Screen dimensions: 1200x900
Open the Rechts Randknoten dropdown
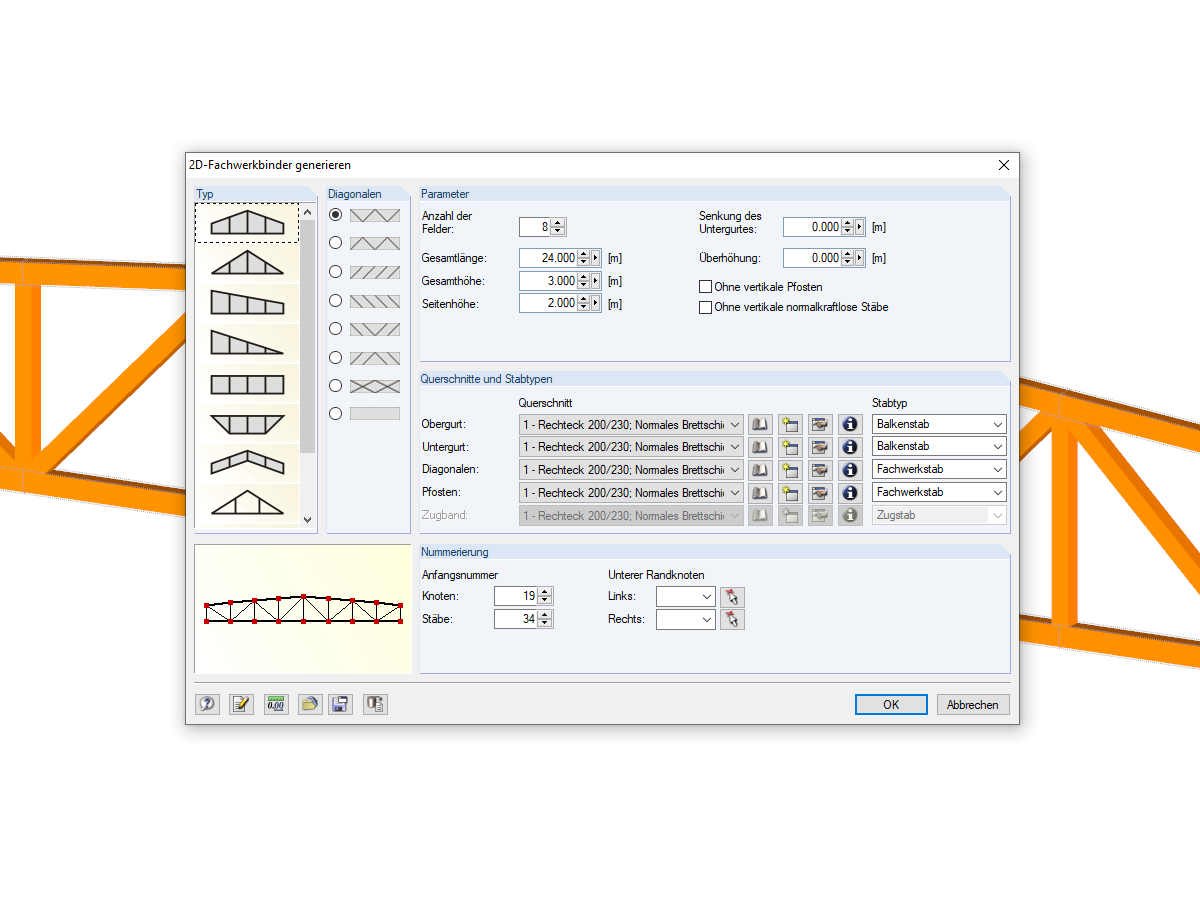(686, 620)
